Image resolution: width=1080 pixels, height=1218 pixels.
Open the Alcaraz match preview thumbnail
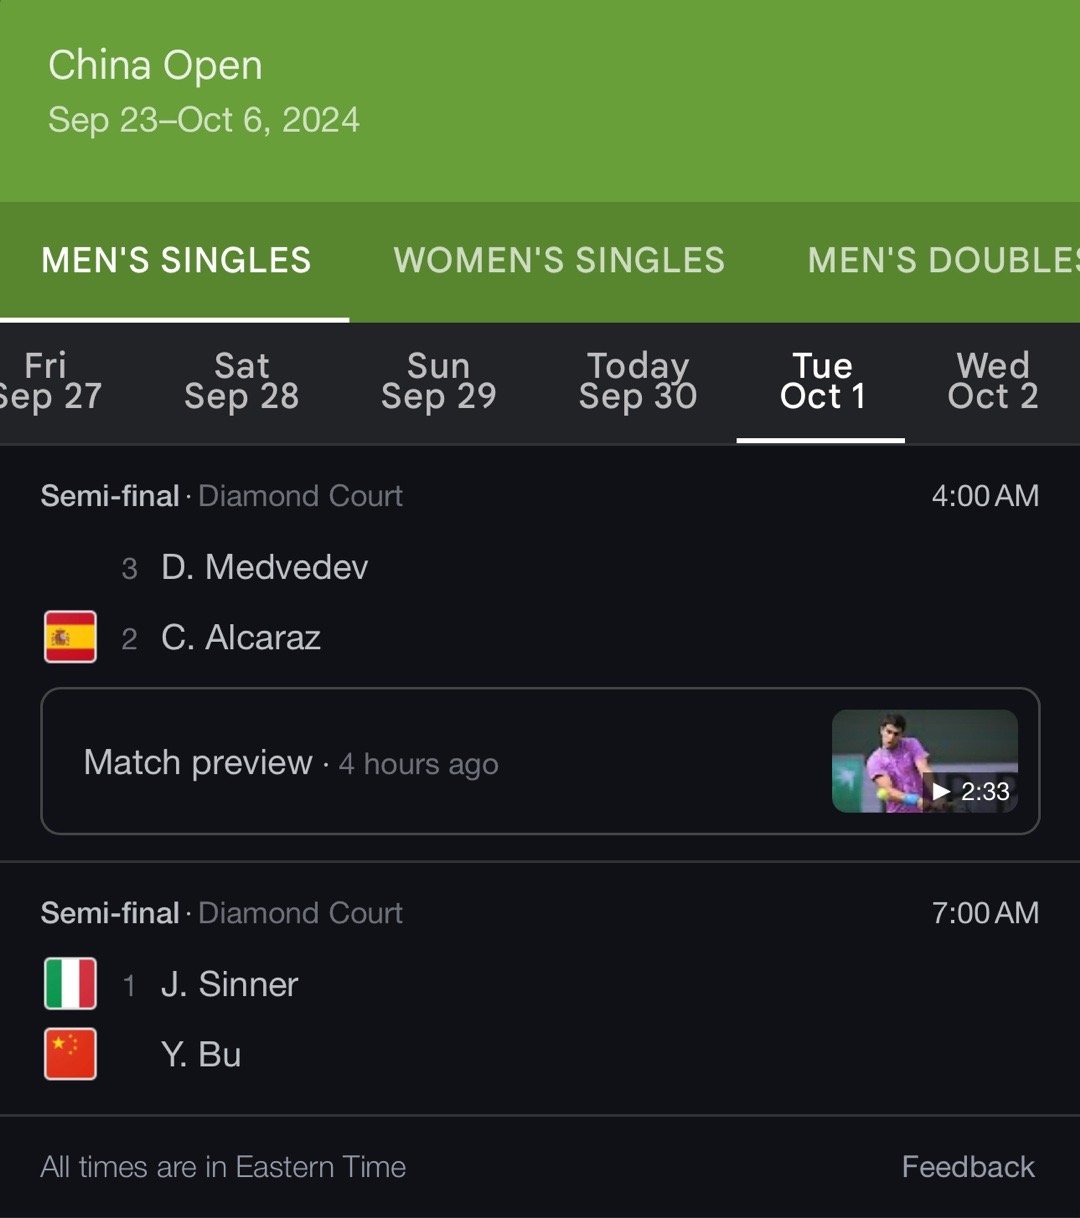click(925, 761)
